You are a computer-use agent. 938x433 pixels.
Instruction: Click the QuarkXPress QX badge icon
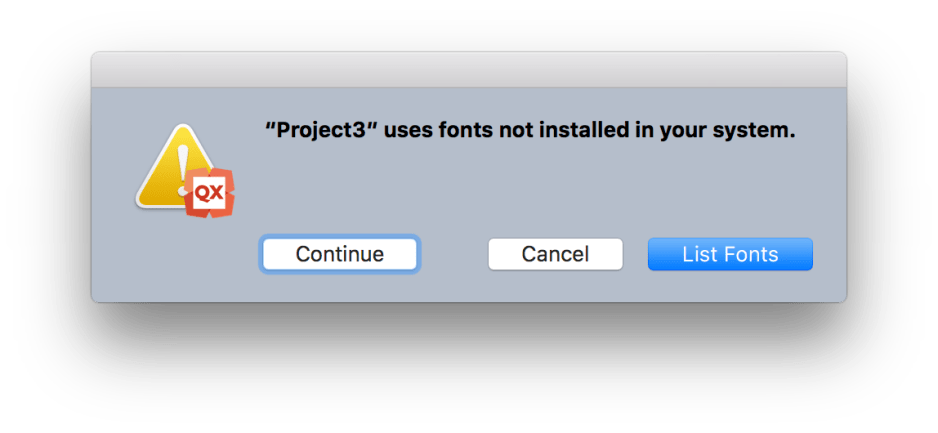(210, 192)
